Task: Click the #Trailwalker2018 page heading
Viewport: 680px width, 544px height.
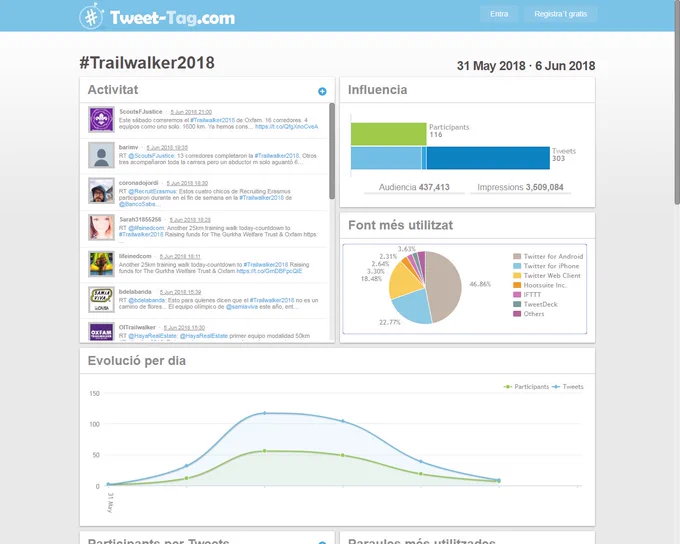Action: tap(147, 63)
